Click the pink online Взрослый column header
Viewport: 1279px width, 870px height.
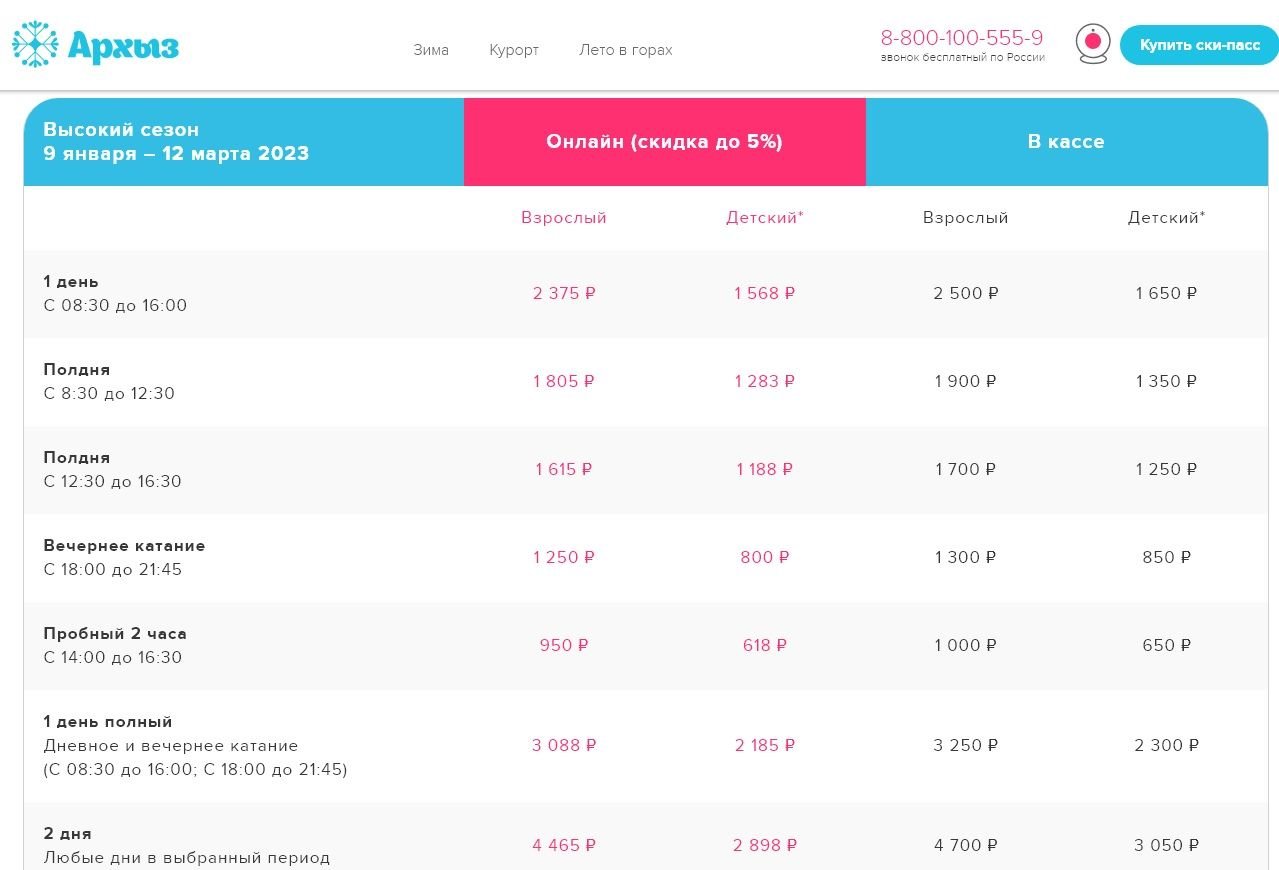click(x=563, y=218)
